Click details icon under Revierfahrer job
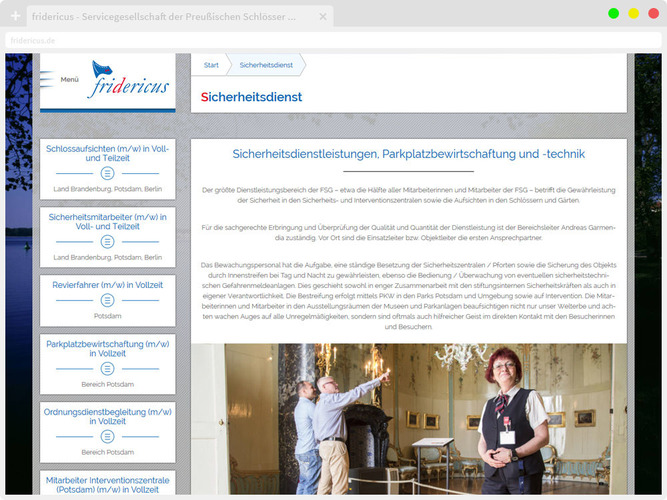 coord(107,300)
